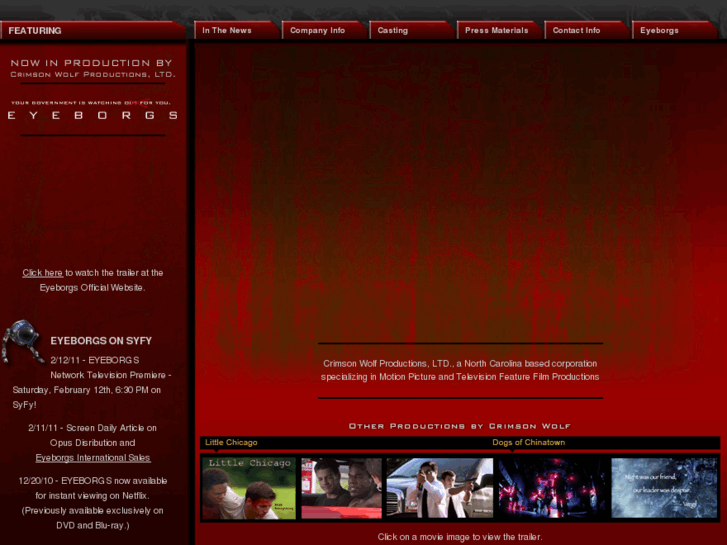Open the two men in car thumbnail
727x545 pixels.
341,488
